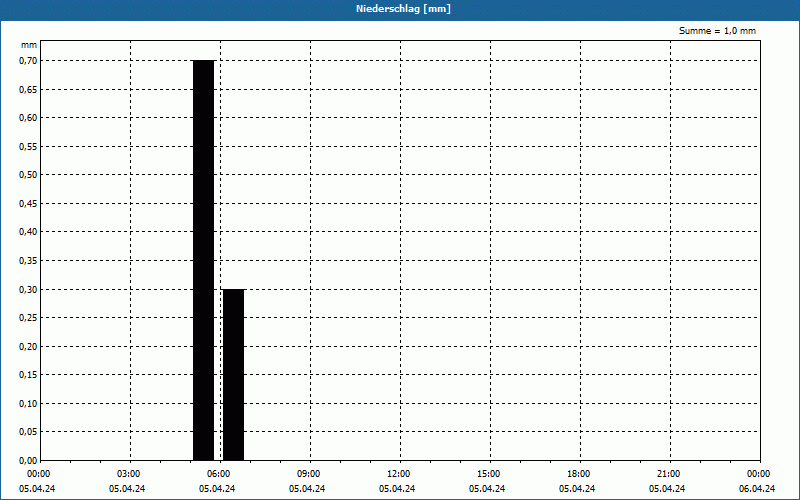This screenshot has height=500, width=800.
Task: Click the 05.04.24 date under 18:00
Action: tap(577, 489)
